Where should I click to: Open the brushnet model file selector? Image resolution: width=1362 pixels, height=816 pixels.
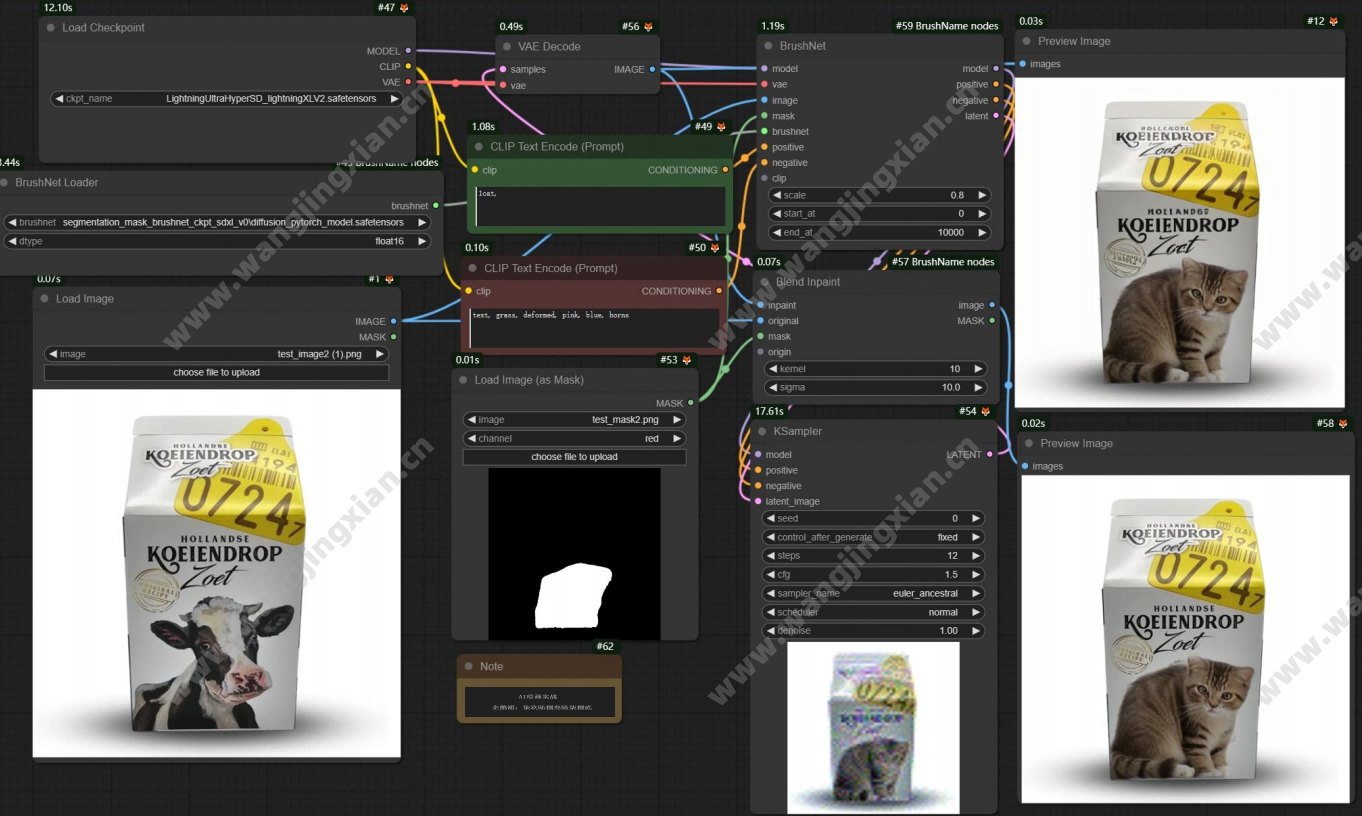click(217, 222)
